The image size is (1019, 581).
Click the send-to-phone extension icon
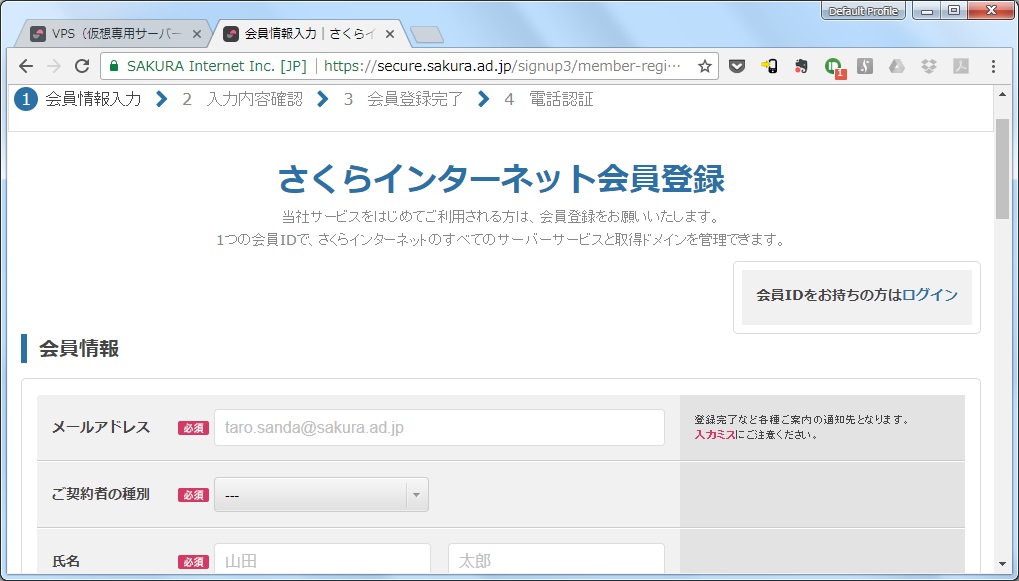click(x=769, y=66)
